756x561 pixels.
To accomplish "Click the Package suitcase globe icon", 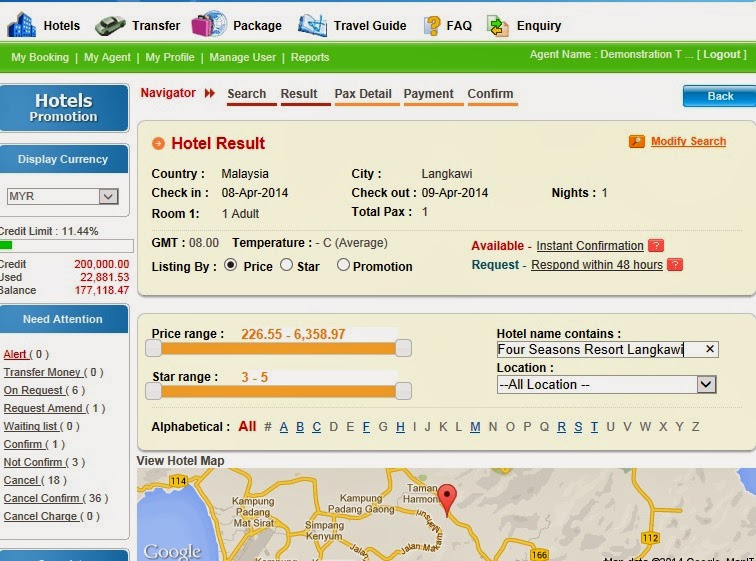I will [209, 24].
